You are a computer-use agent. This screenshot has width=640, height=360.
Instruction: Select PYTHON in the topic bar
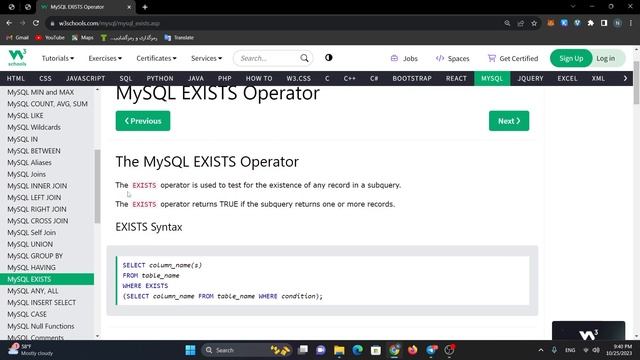coord(160,78)
